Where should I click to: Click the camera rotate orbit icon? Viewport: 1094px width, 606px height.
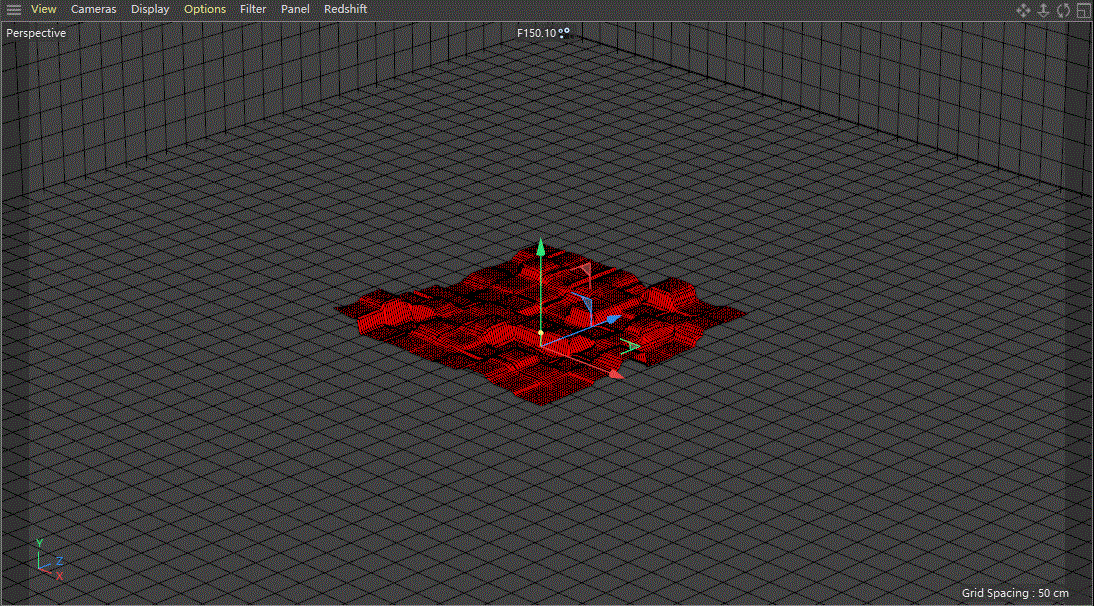pyautogui.click(x=1063, y=10)
